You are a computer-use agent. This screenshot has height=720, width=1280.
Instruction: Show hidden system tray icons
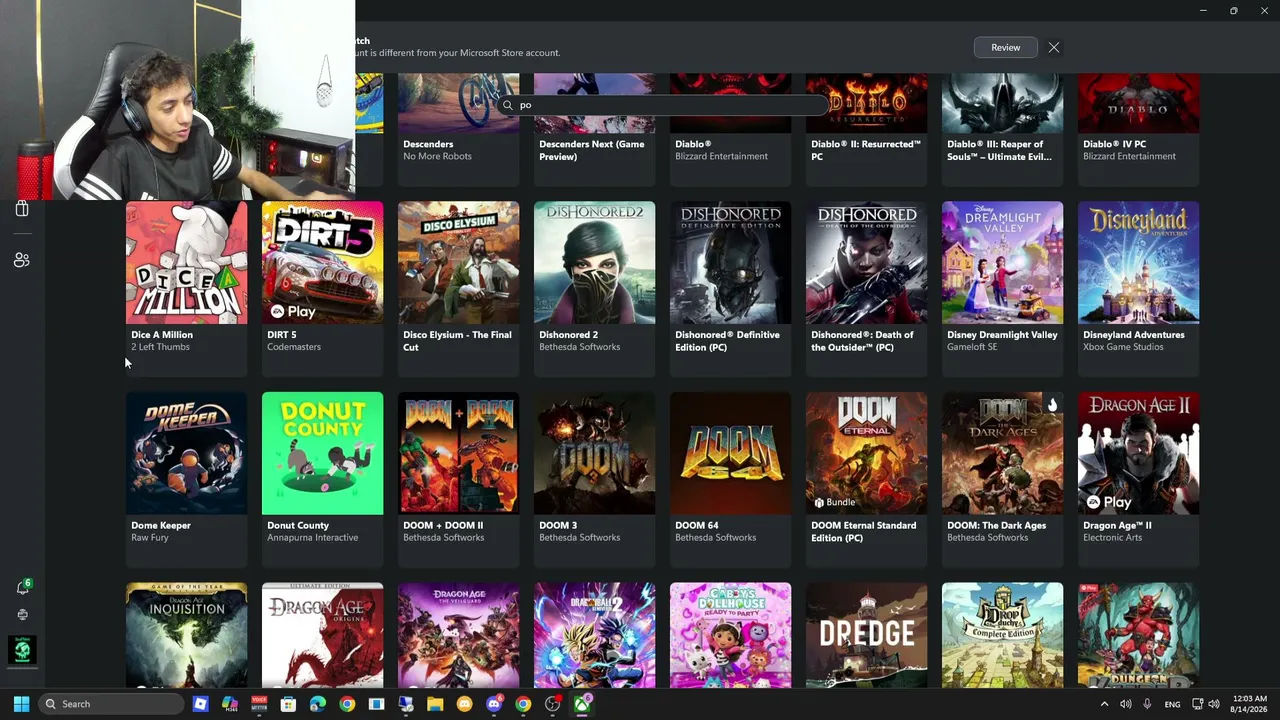click(1104, 704)
